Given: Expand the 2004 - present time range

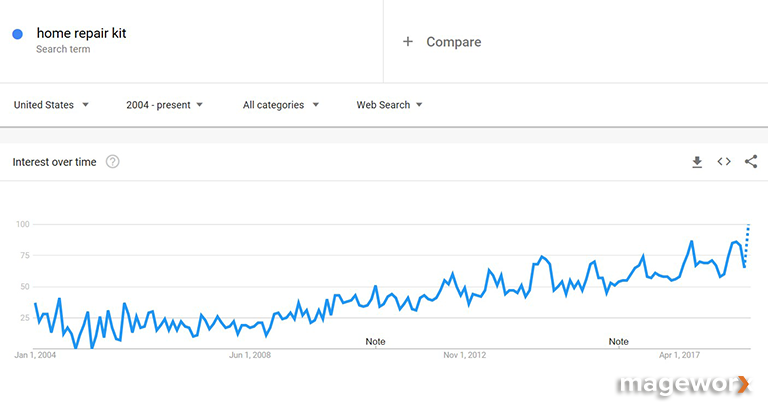Looking at the screenshot, I should tap(165, 105).
